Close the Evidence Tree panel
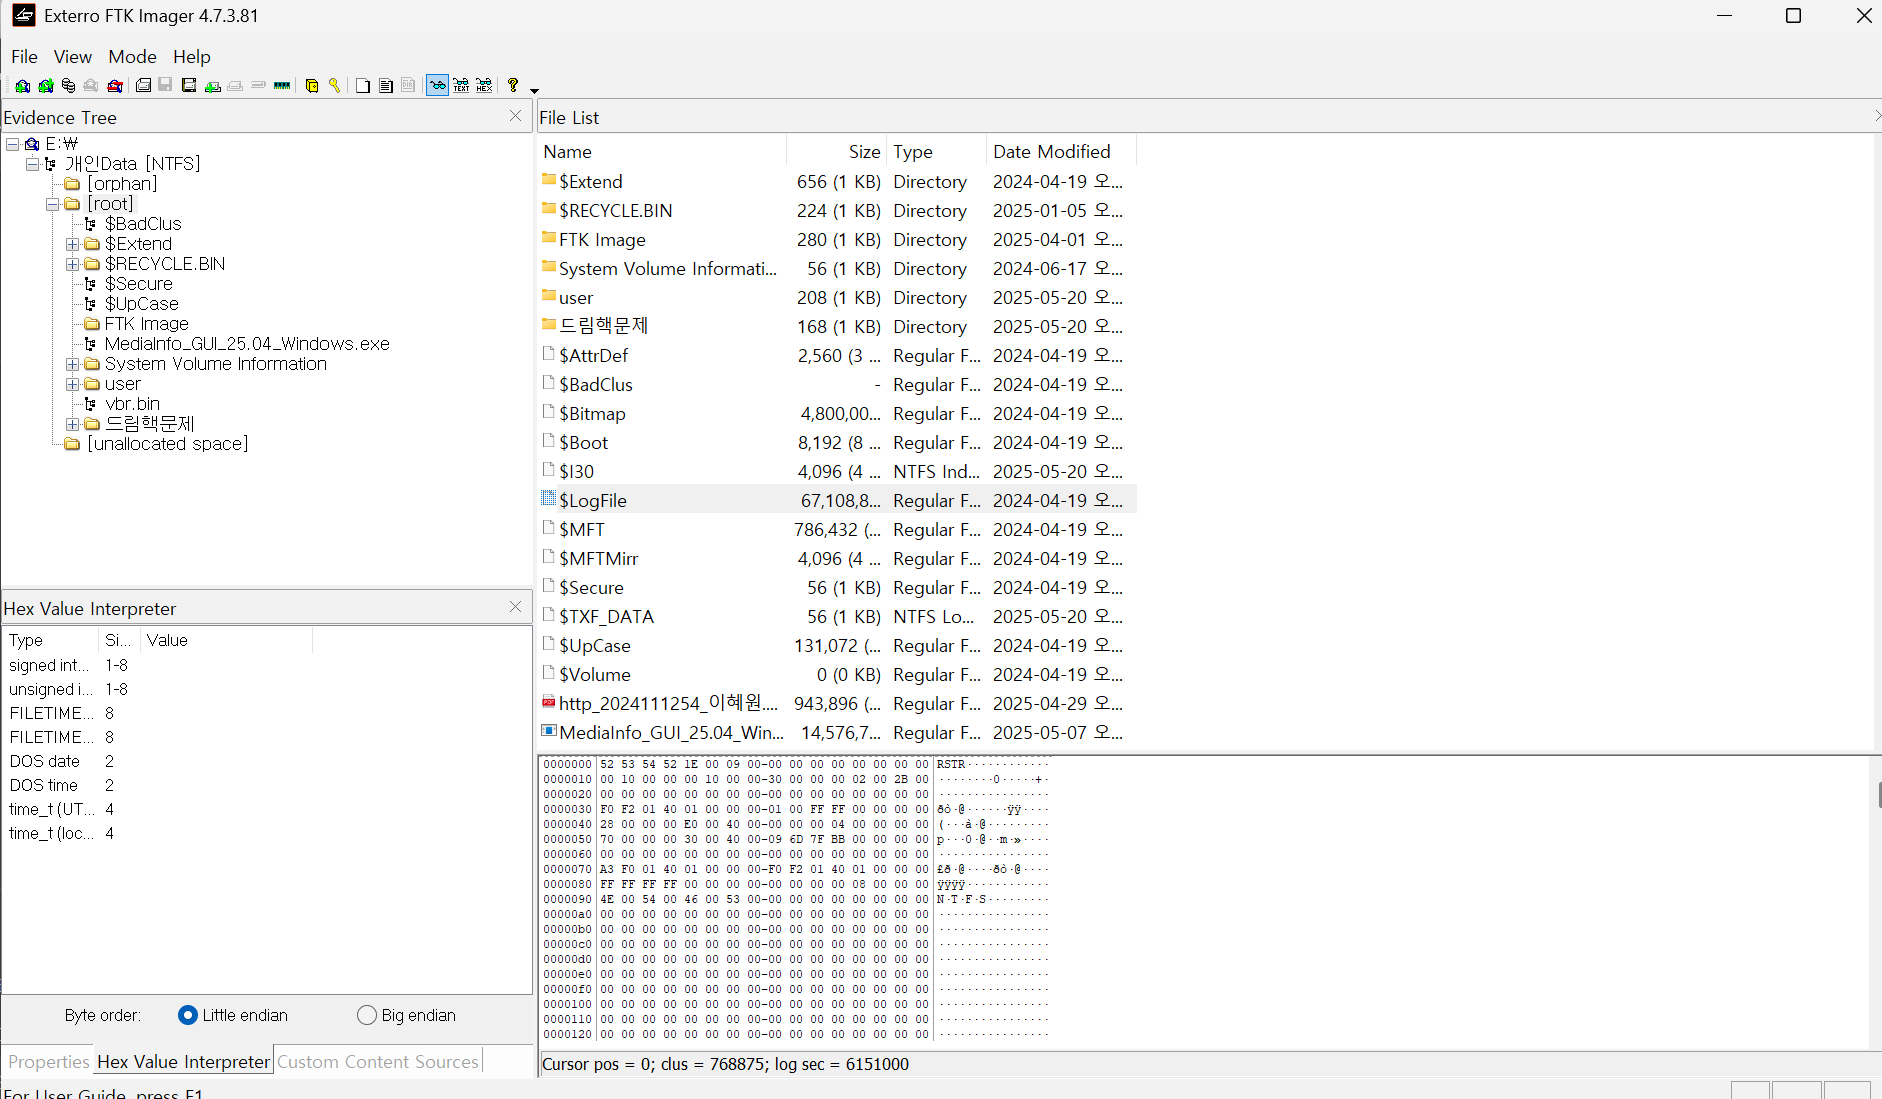This screenshot has width=1882, height=1099. click(515, 116)
